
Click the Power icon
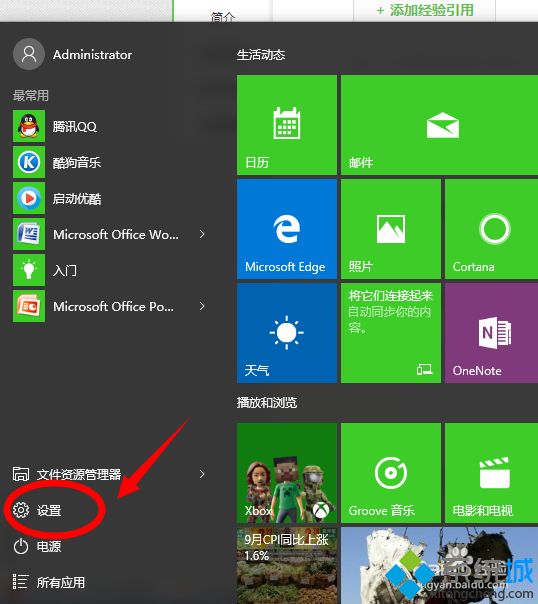[21, 546]
